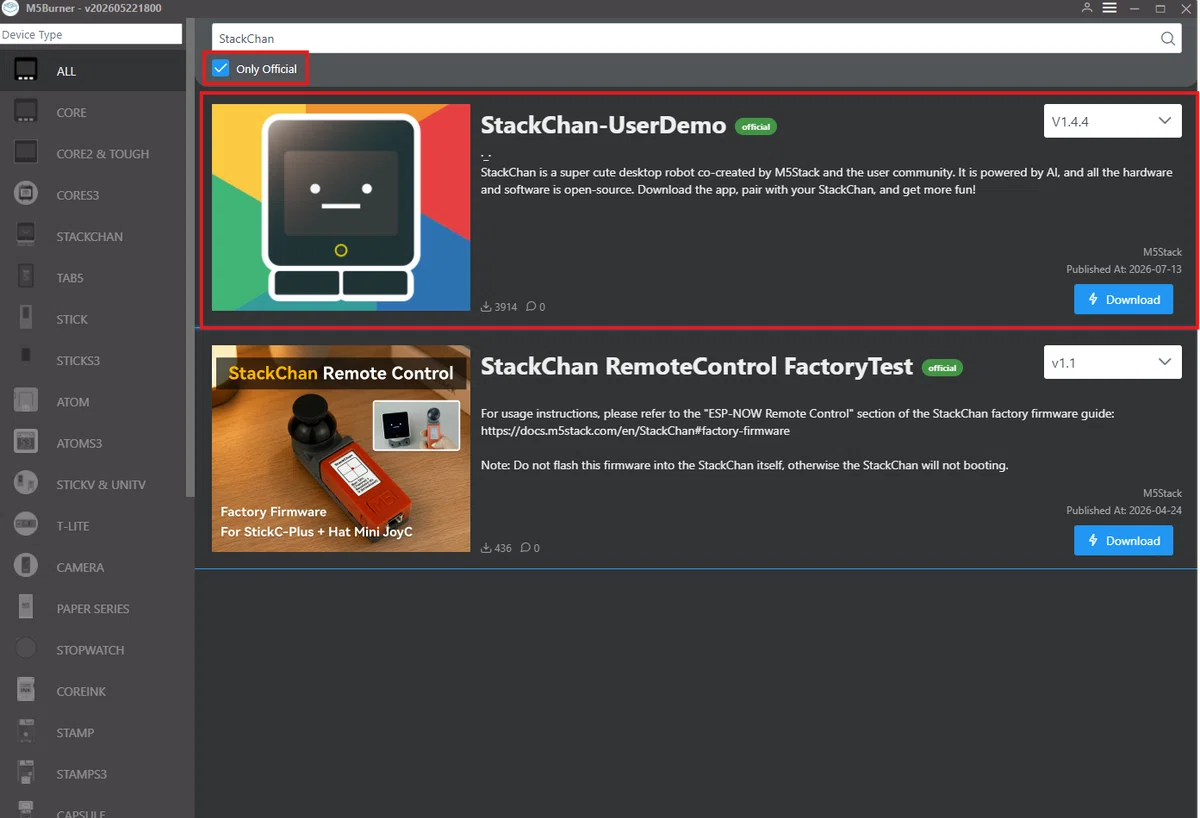Viewport: 1200px width, 818px height.
Task: Click the Published At: 2026-07-13 text
Action: click(1124, 270)
